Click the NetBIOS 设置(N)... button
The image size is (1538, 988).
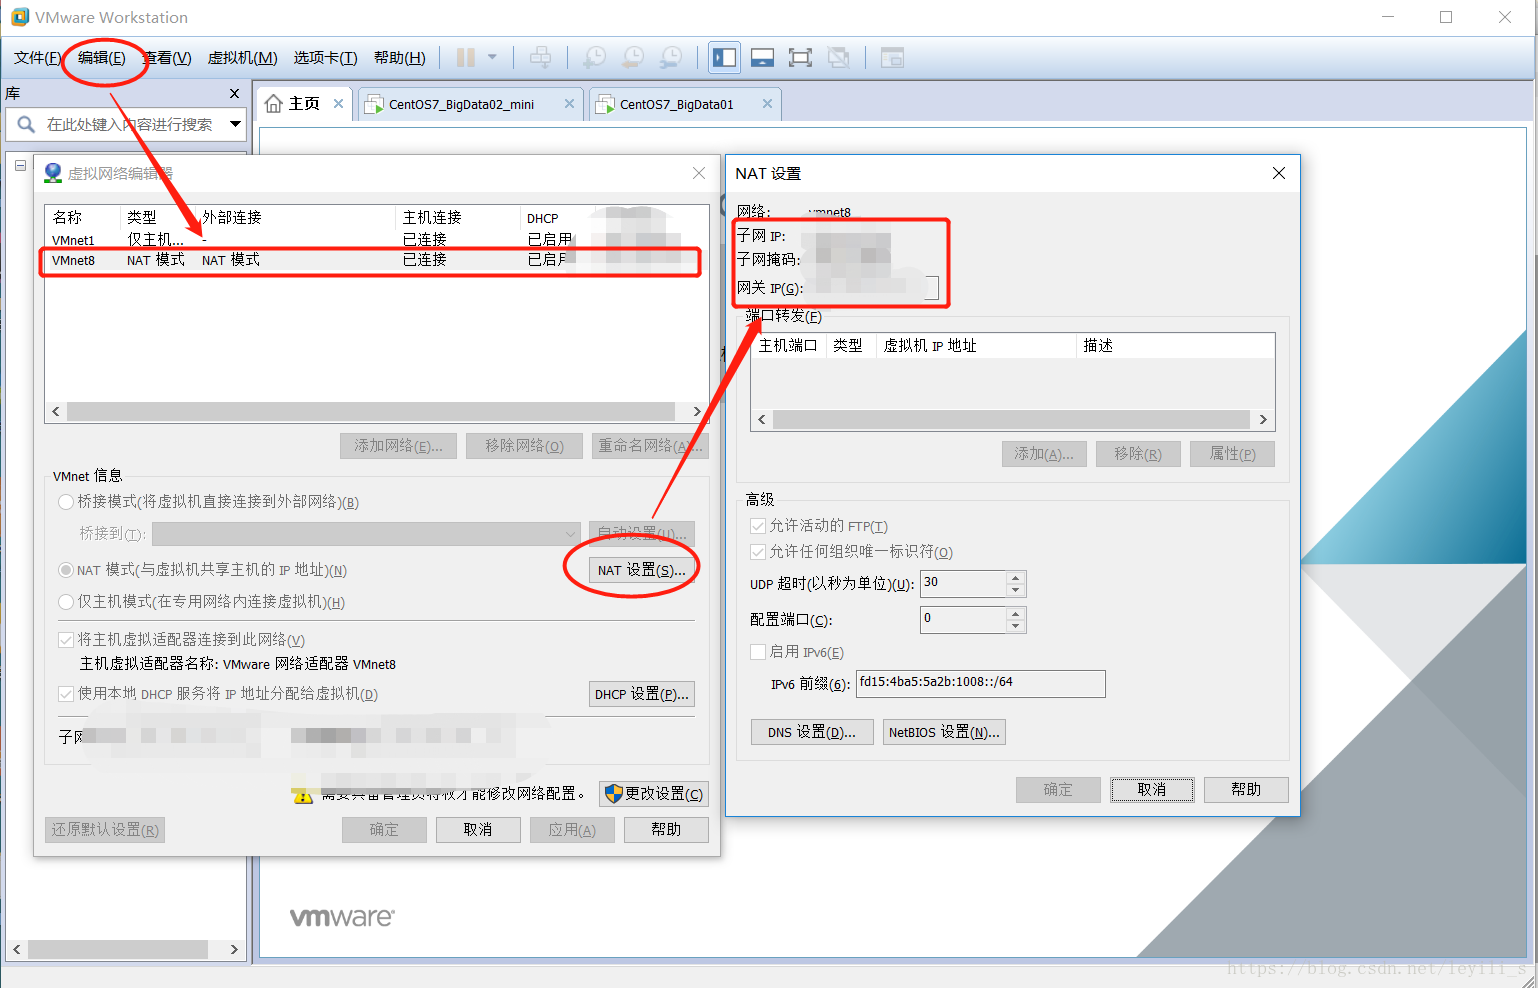coord(944,732)
